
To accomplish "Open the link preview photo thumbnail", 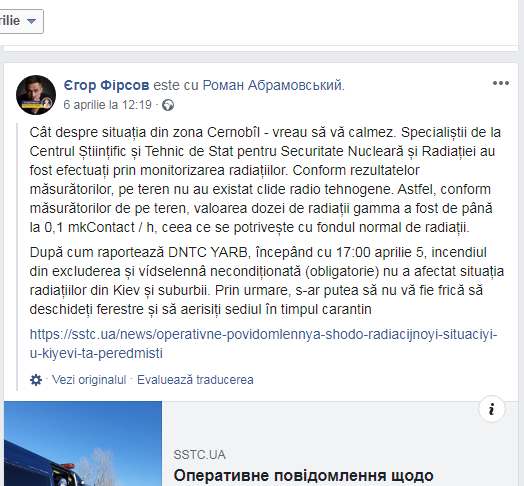I will (83, 444).
